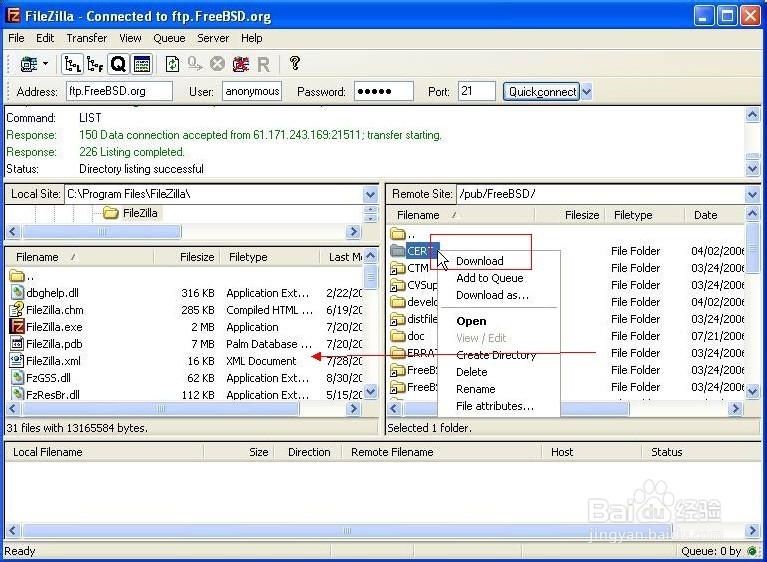The width and height of the screenshot is (767, 562).
Task: Select FileZilla.pdb in local file list
Action: [54, 344]
